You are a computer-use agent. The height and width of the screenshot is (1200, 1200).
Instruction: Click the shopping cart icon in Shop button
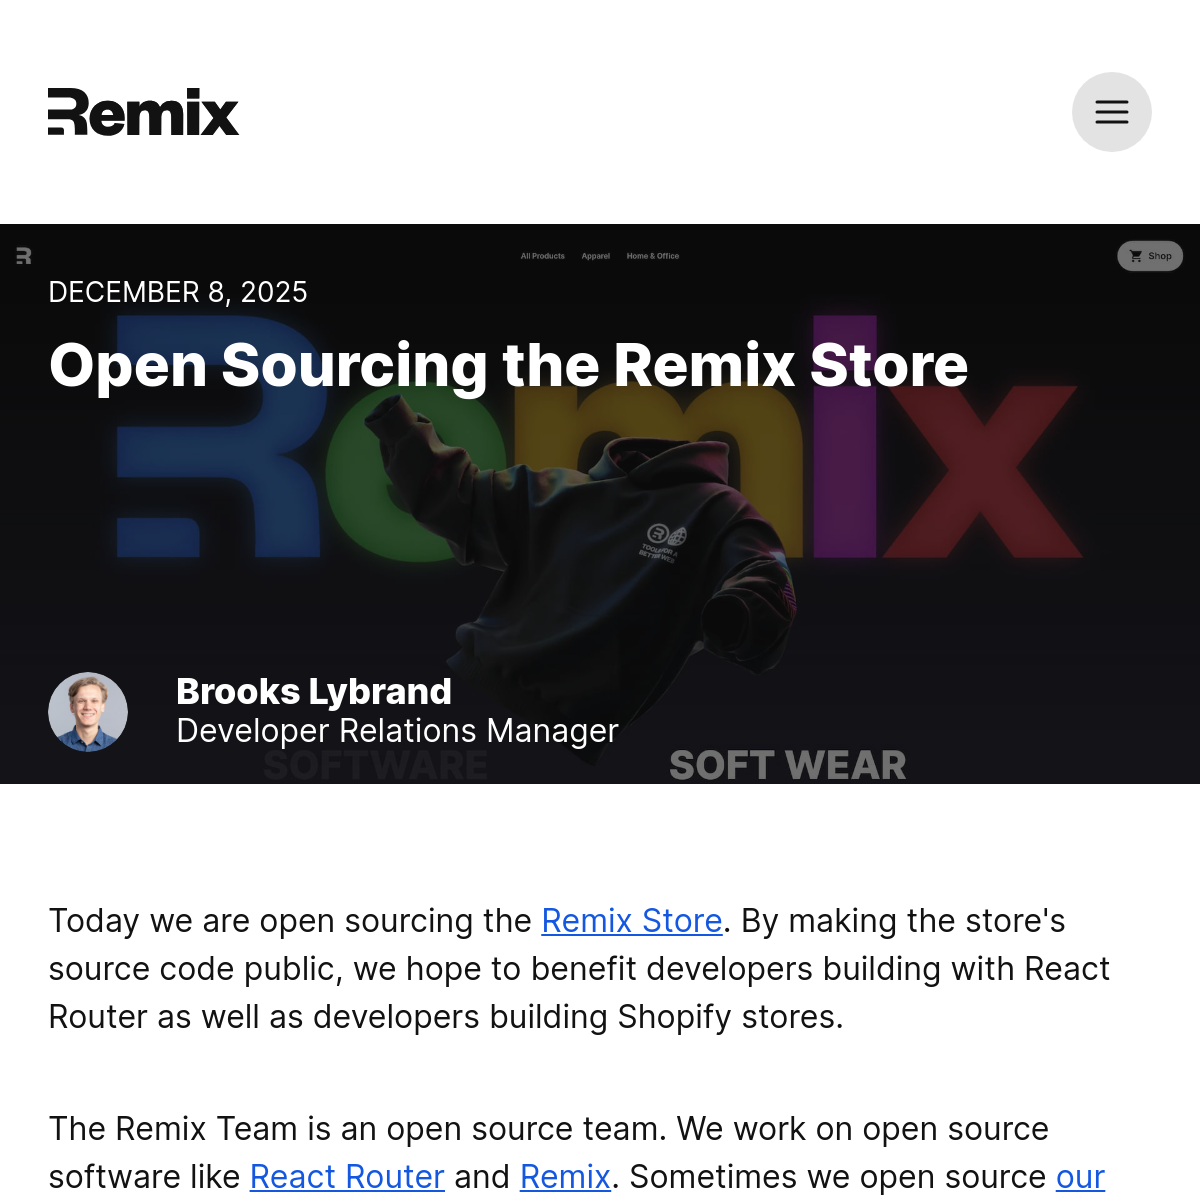(x=1136, y=256)
